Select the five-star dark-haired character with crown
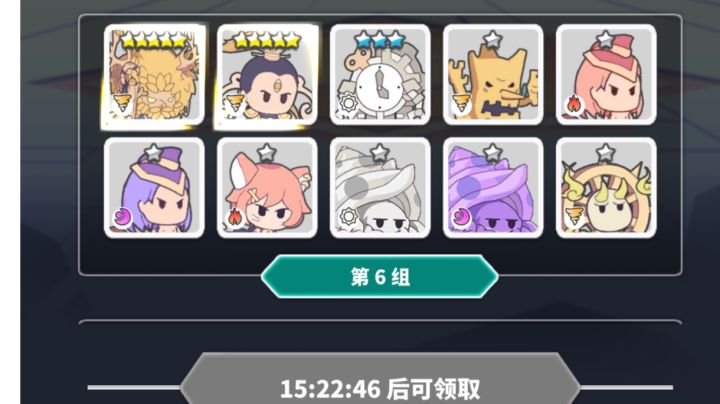Image resolution: width=720 pixels, height=404 pixels. [x=267, y=75]
